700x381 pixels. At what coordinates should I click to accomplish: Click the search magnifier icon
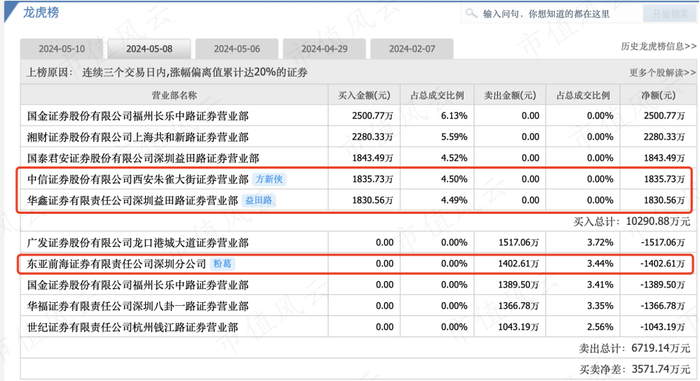[471, 13]
